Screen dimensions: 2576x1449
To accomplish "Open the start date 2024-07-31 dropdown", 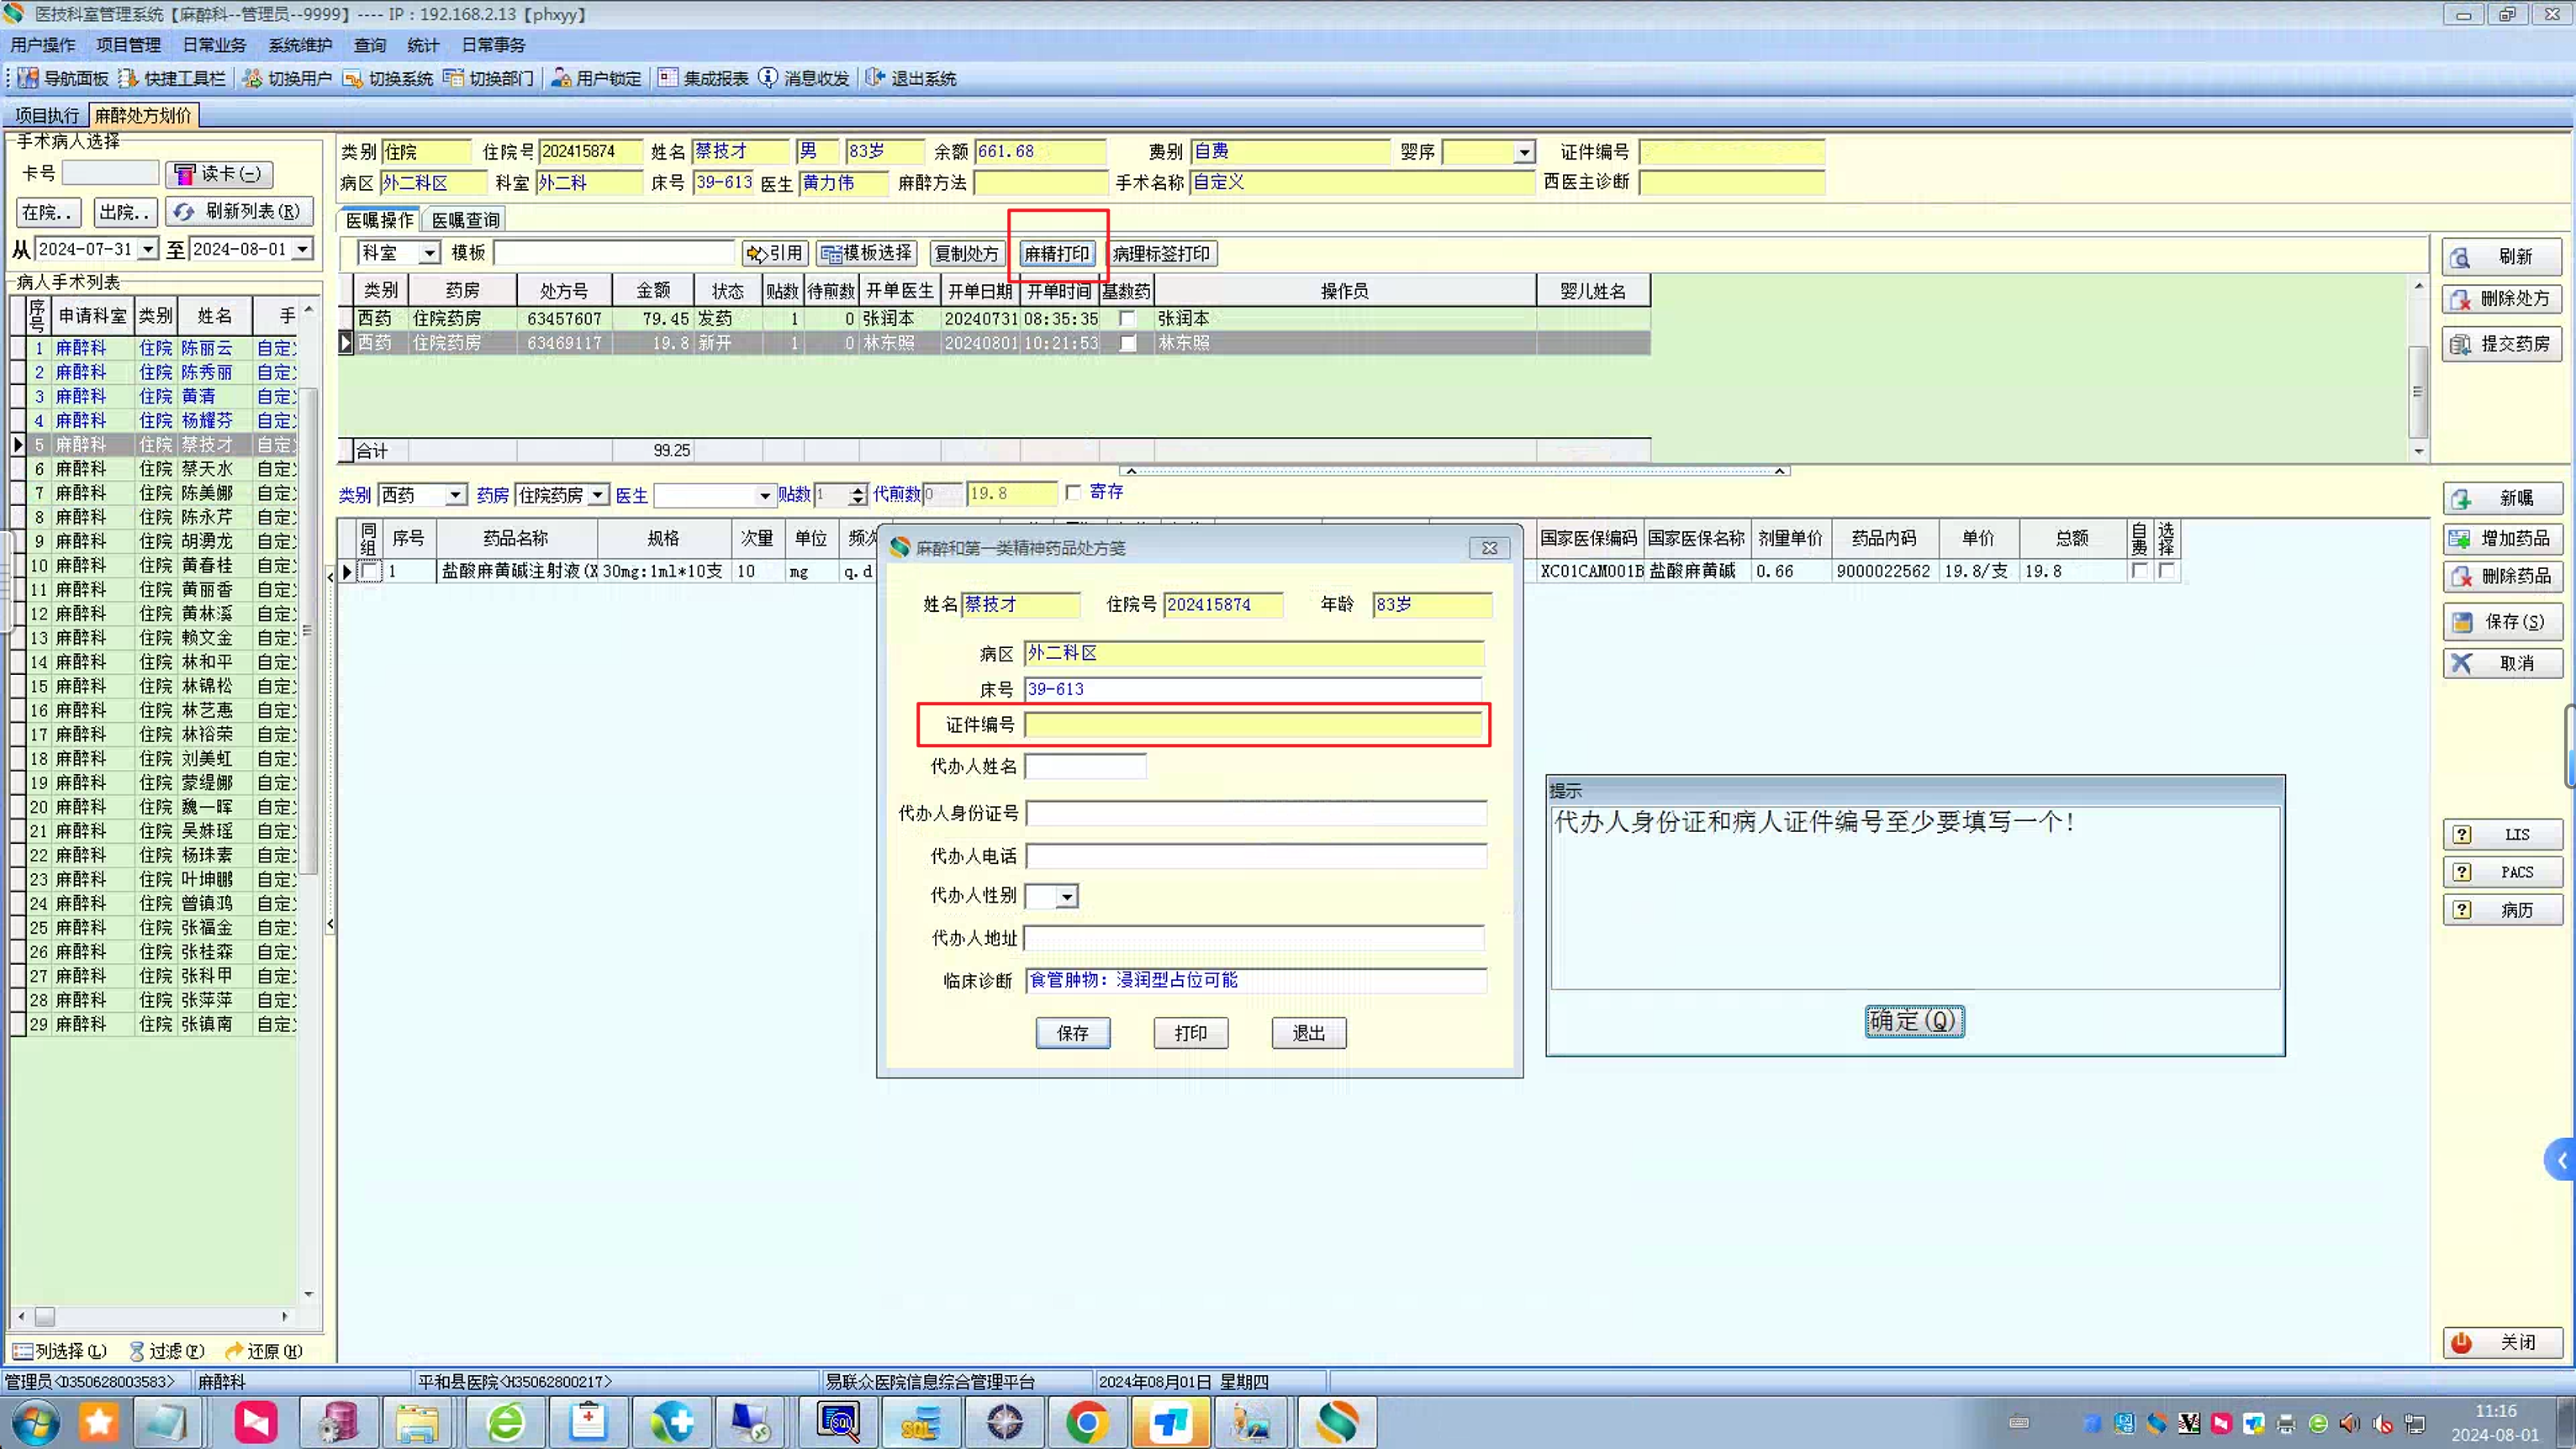I will tap(148, 249).
